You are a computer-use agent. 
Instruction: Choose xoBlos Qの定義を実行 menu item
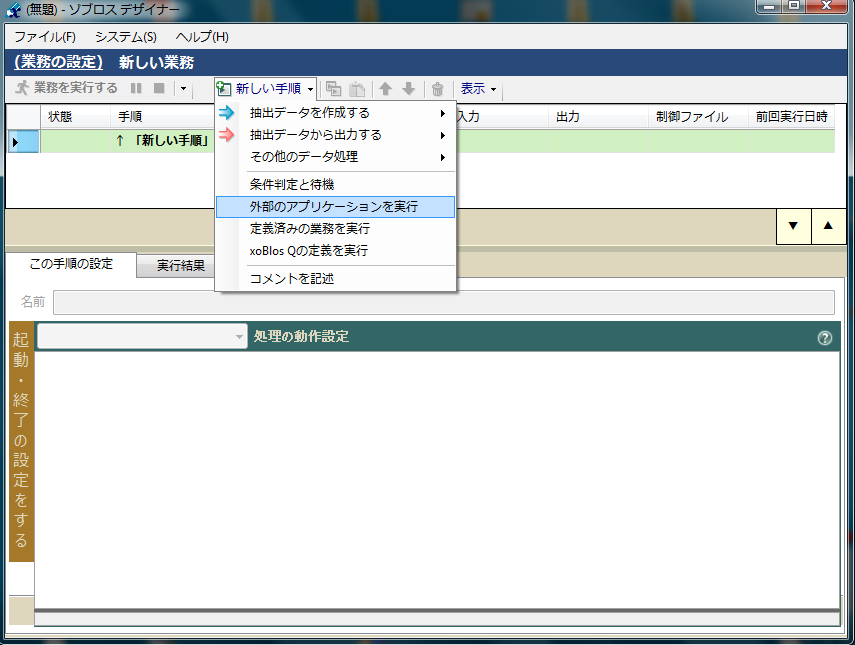[x=336, y=251]
